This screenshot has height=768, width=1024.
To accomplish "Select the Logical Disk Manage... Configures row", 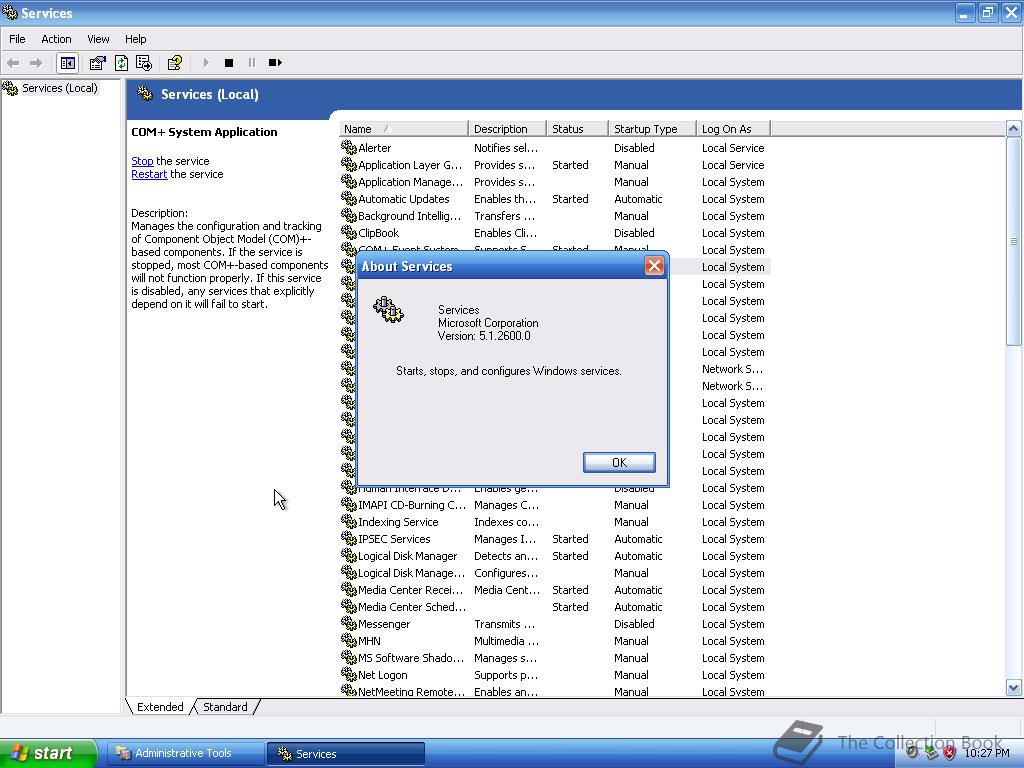I will click(555, 573).
